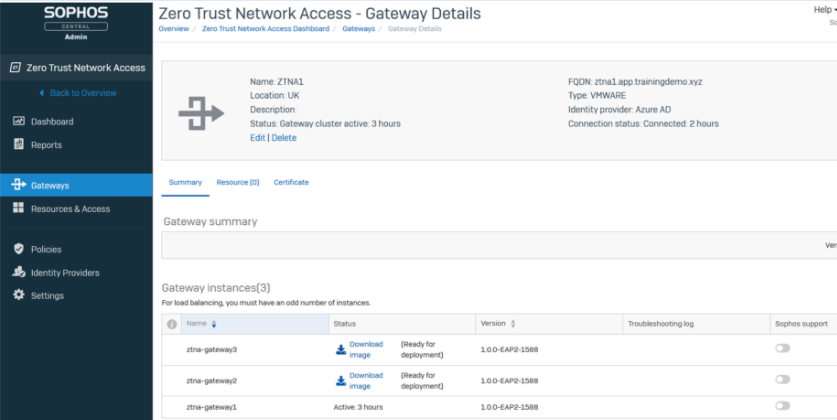The height and width of the screenshot is (420, 837).
Task: Toggle Sophos support for ztna-gateway1
Action: [x=783, y=406]
